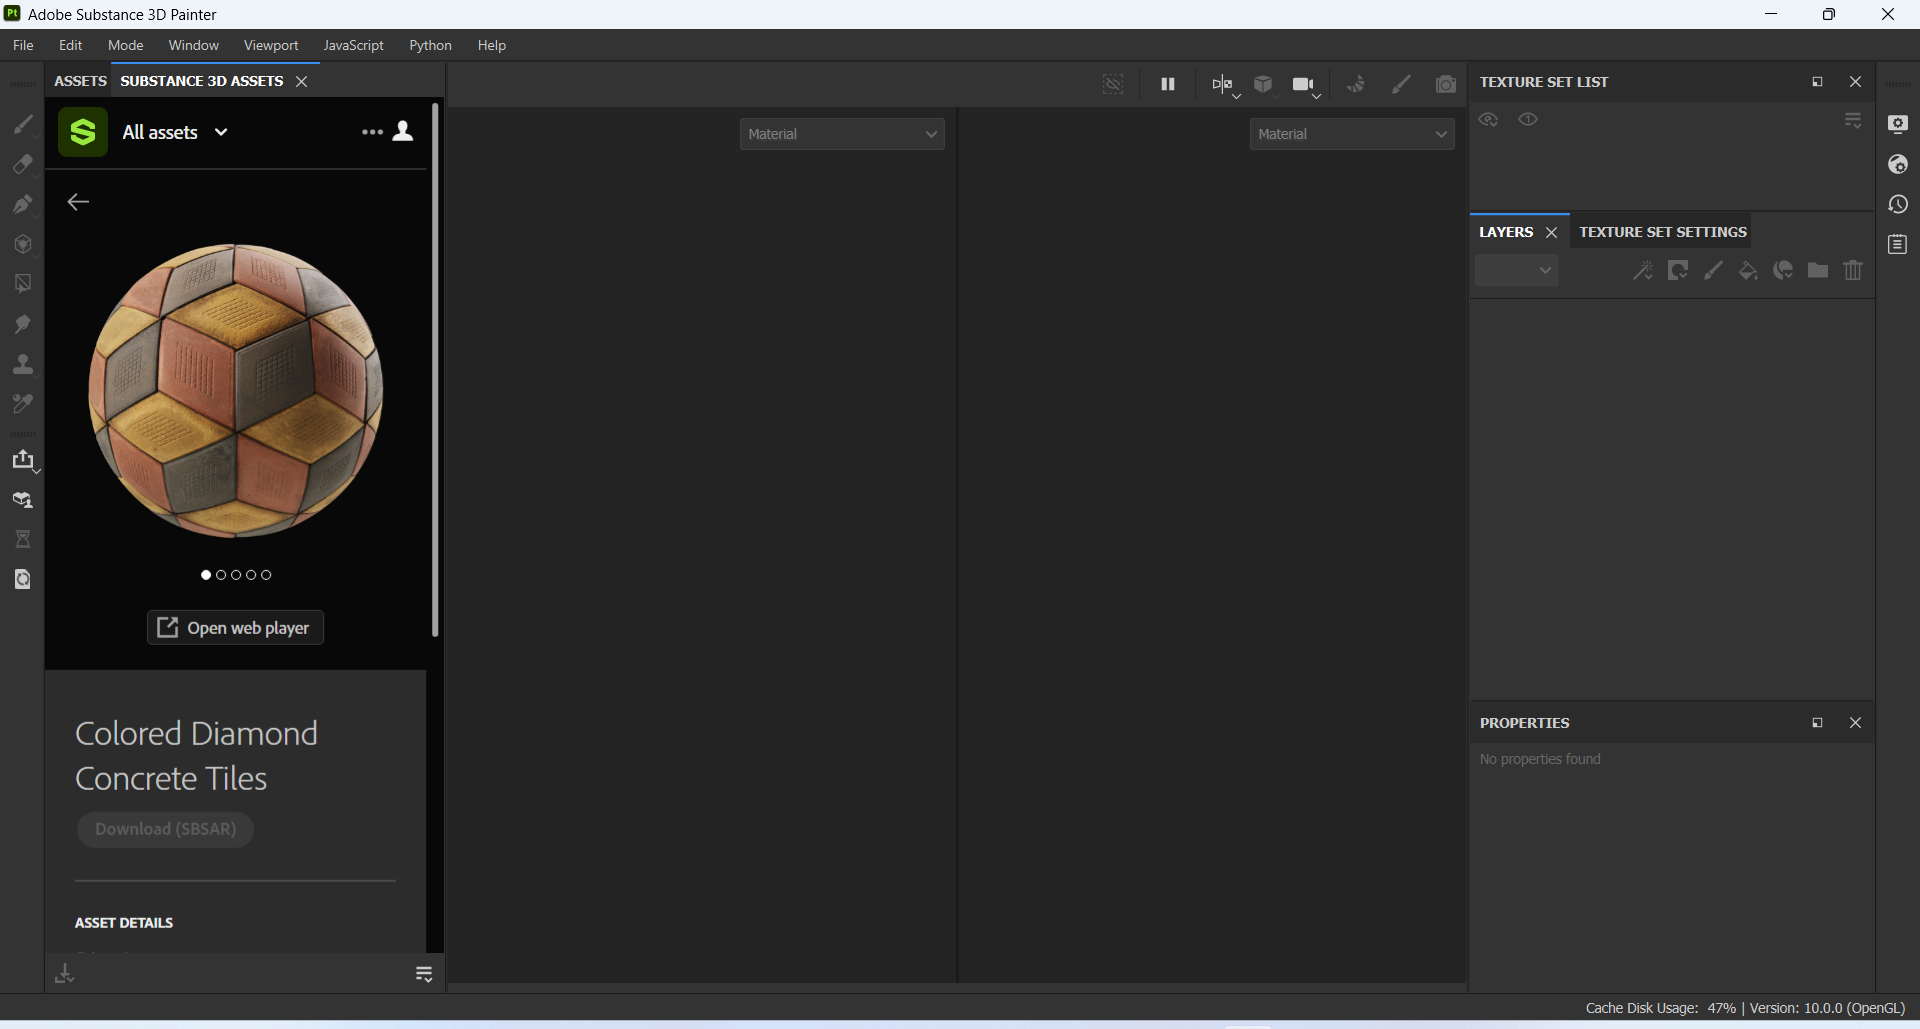Viewport: 1920px width, 1029px height.
Task: Switch to perspective view cube icon
Action: [x=1264, y=85]
